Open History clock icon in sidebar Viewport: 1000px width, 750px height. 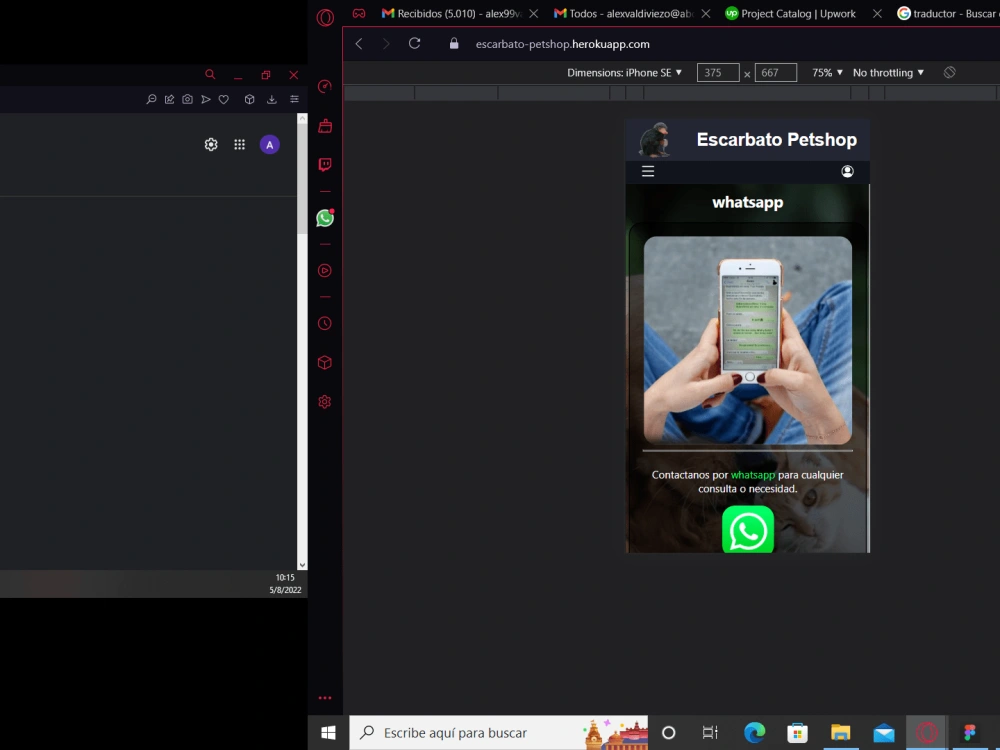325,323
